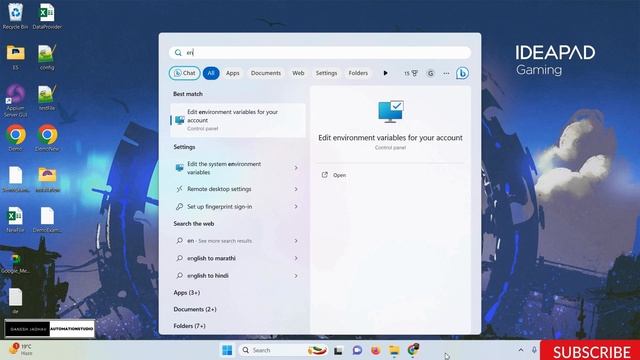640x360 pixels.
Task: Click the Bing icon in search panel
Action: (x=462, y=73)
